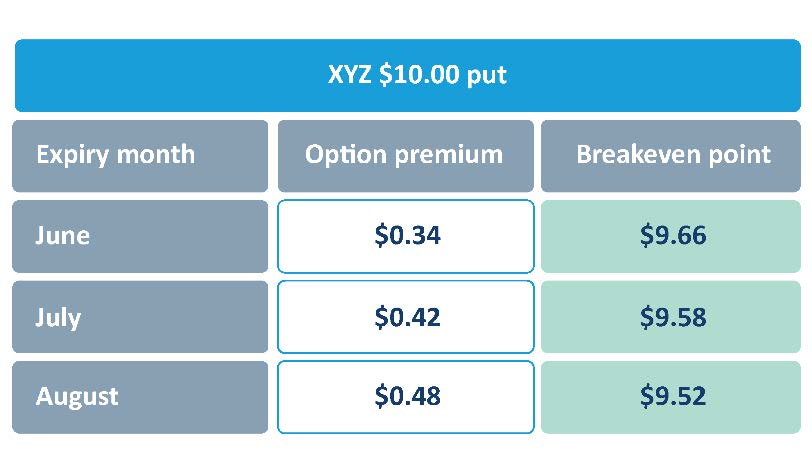Select the $9.58 breakeven cell

[673, 317]
